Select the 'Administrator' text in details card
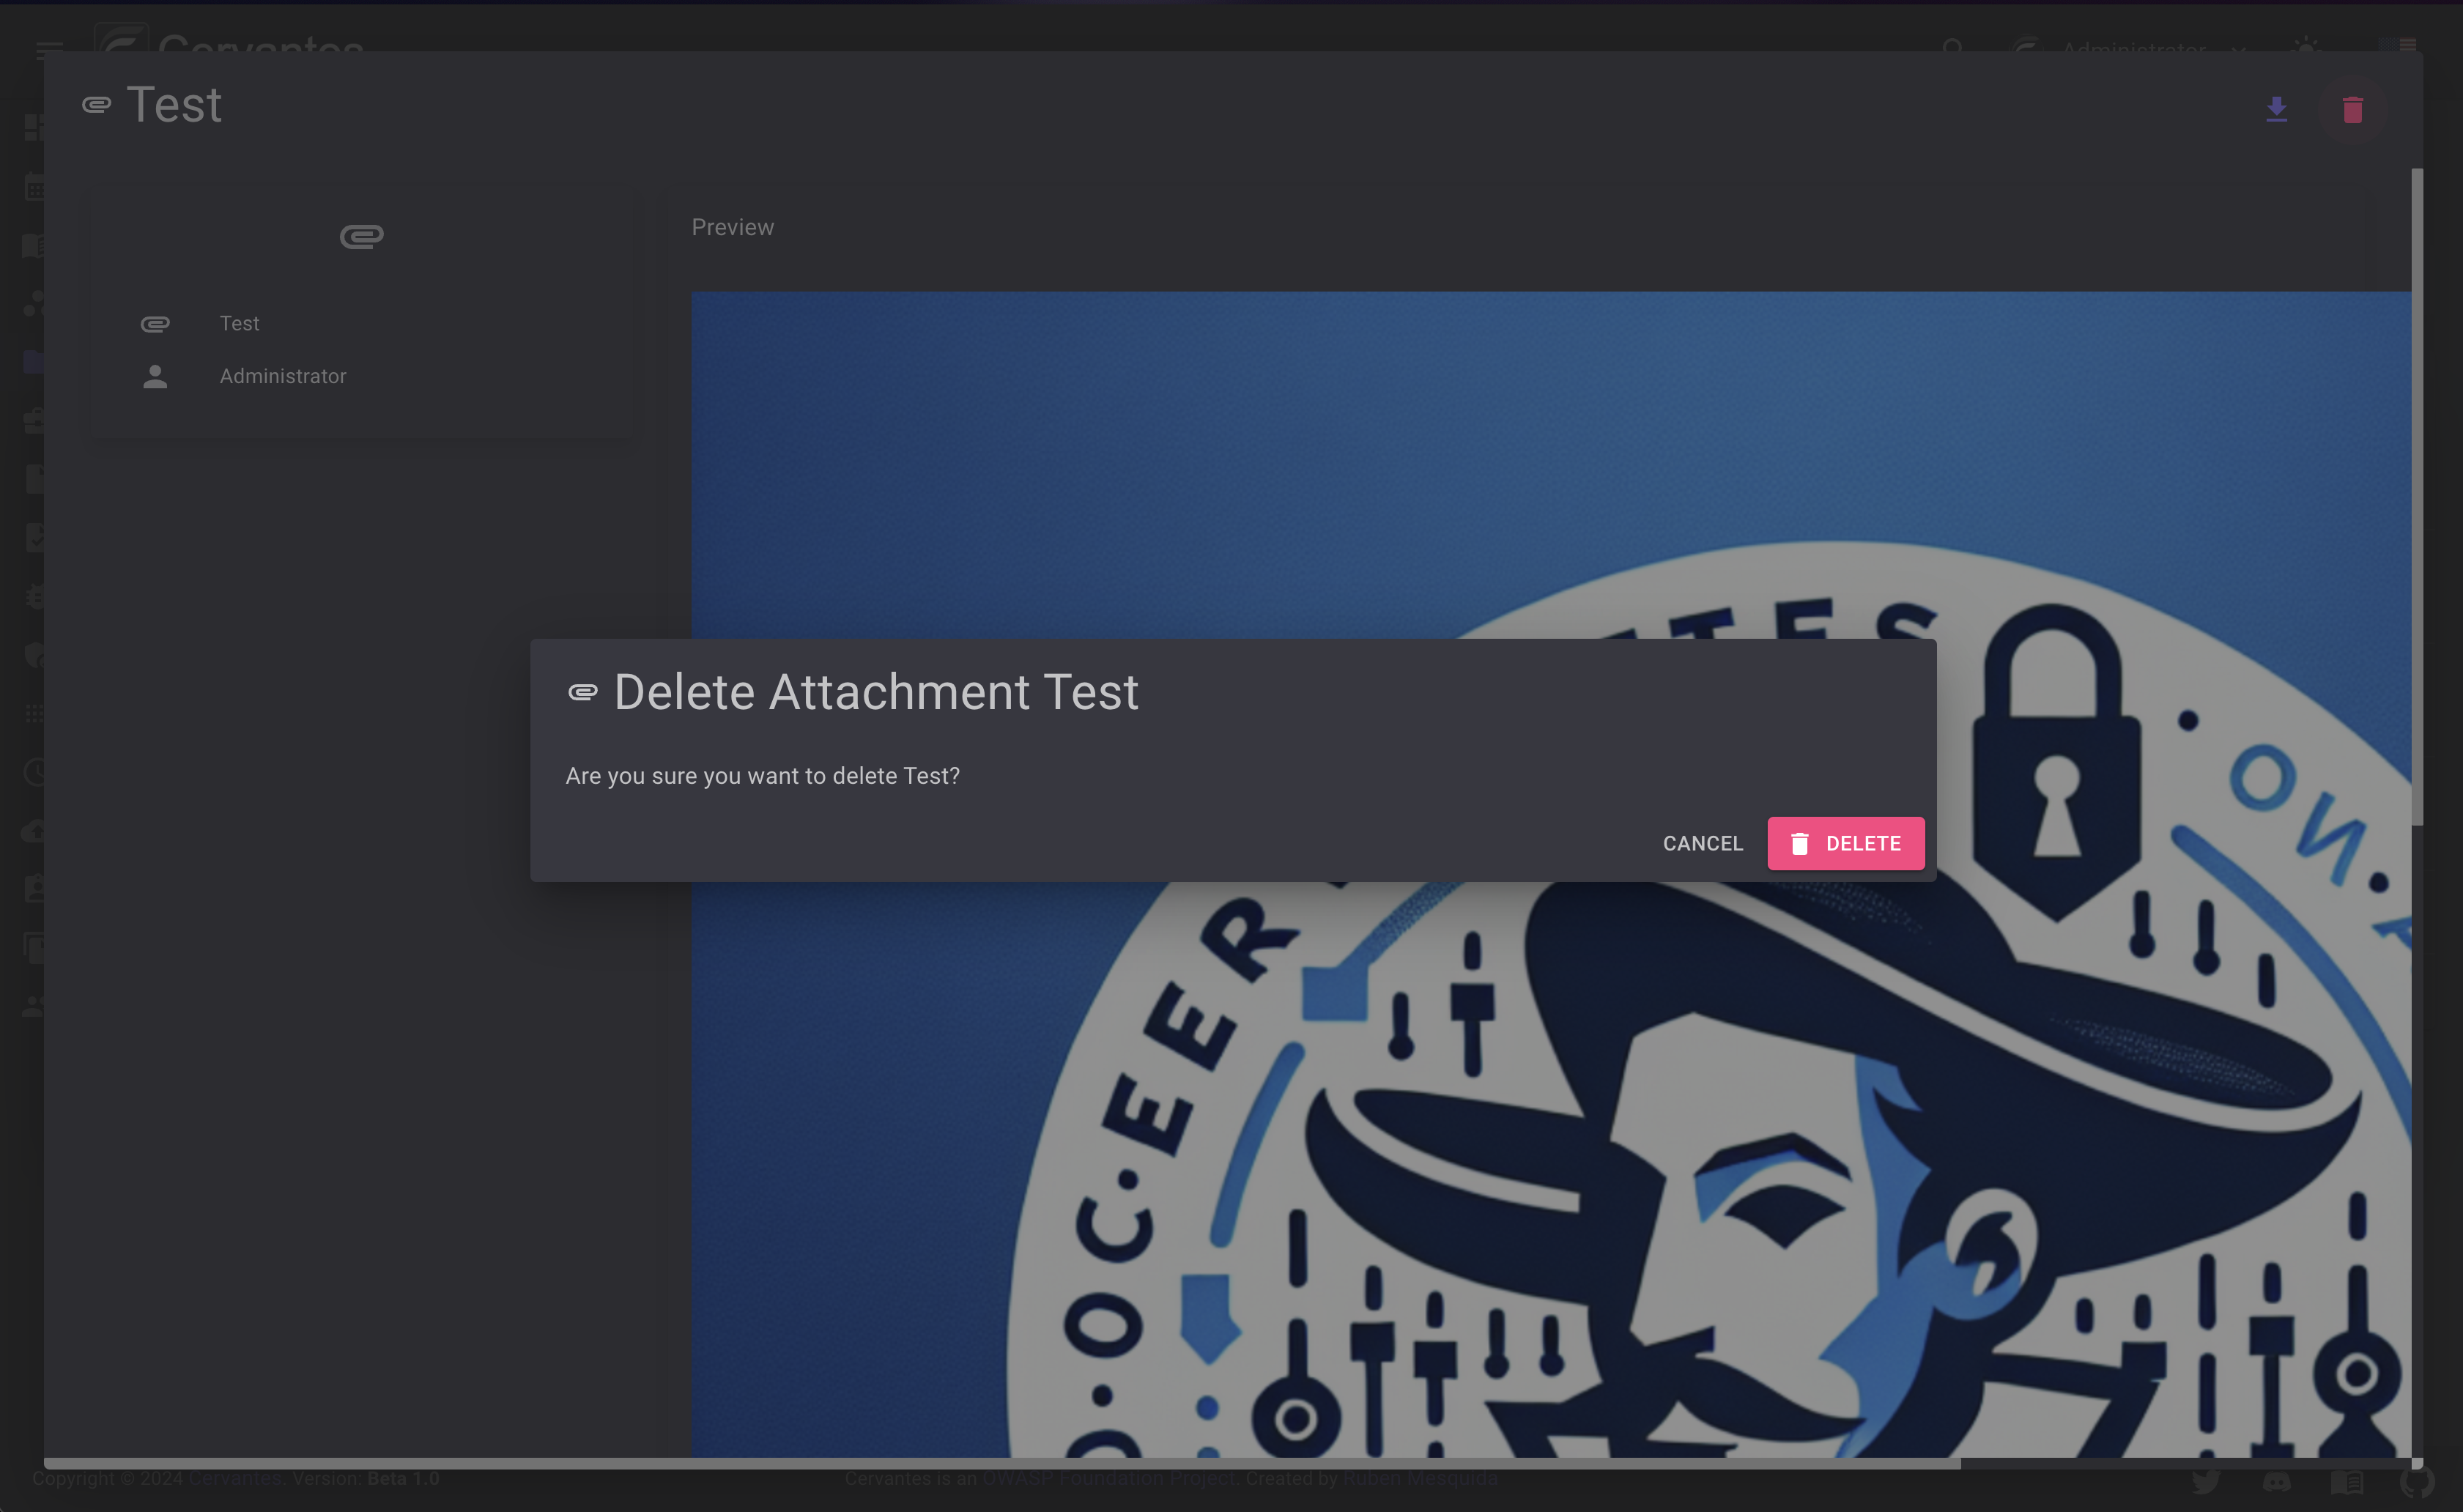Screen dimensions: 2463x1512 pyautogui.click(x=283, y=376)
